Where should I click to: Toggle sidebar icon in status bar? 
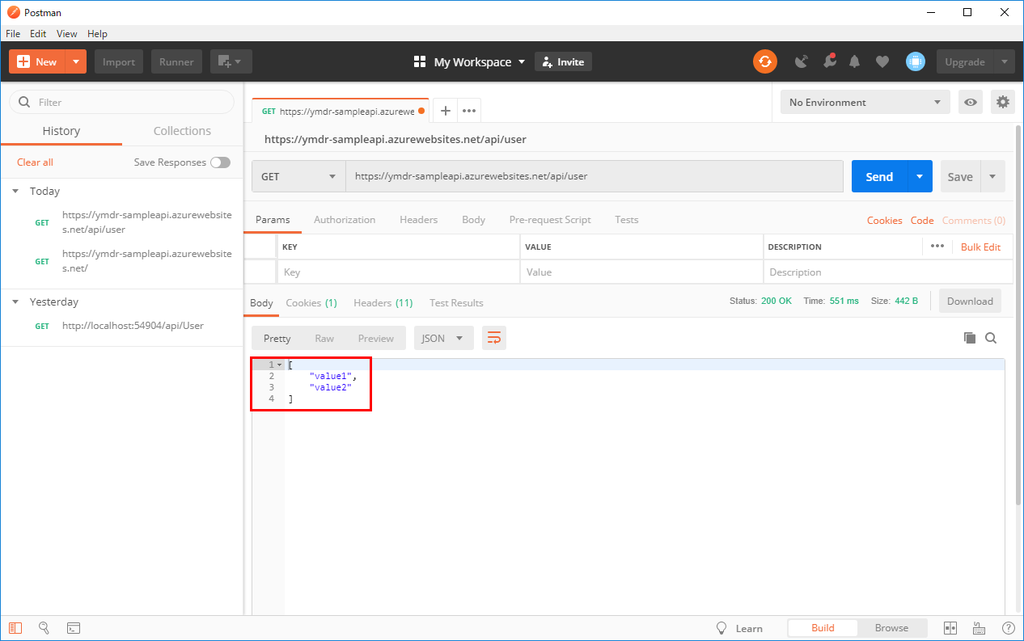click(16, 628)
